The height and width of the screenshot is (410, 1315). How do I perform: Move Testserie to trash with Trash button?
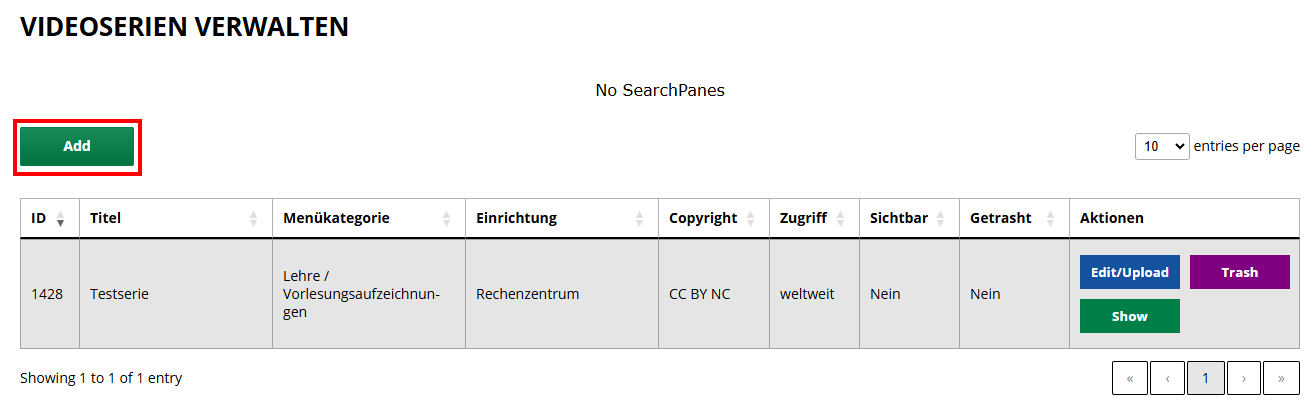(1239, 272)
